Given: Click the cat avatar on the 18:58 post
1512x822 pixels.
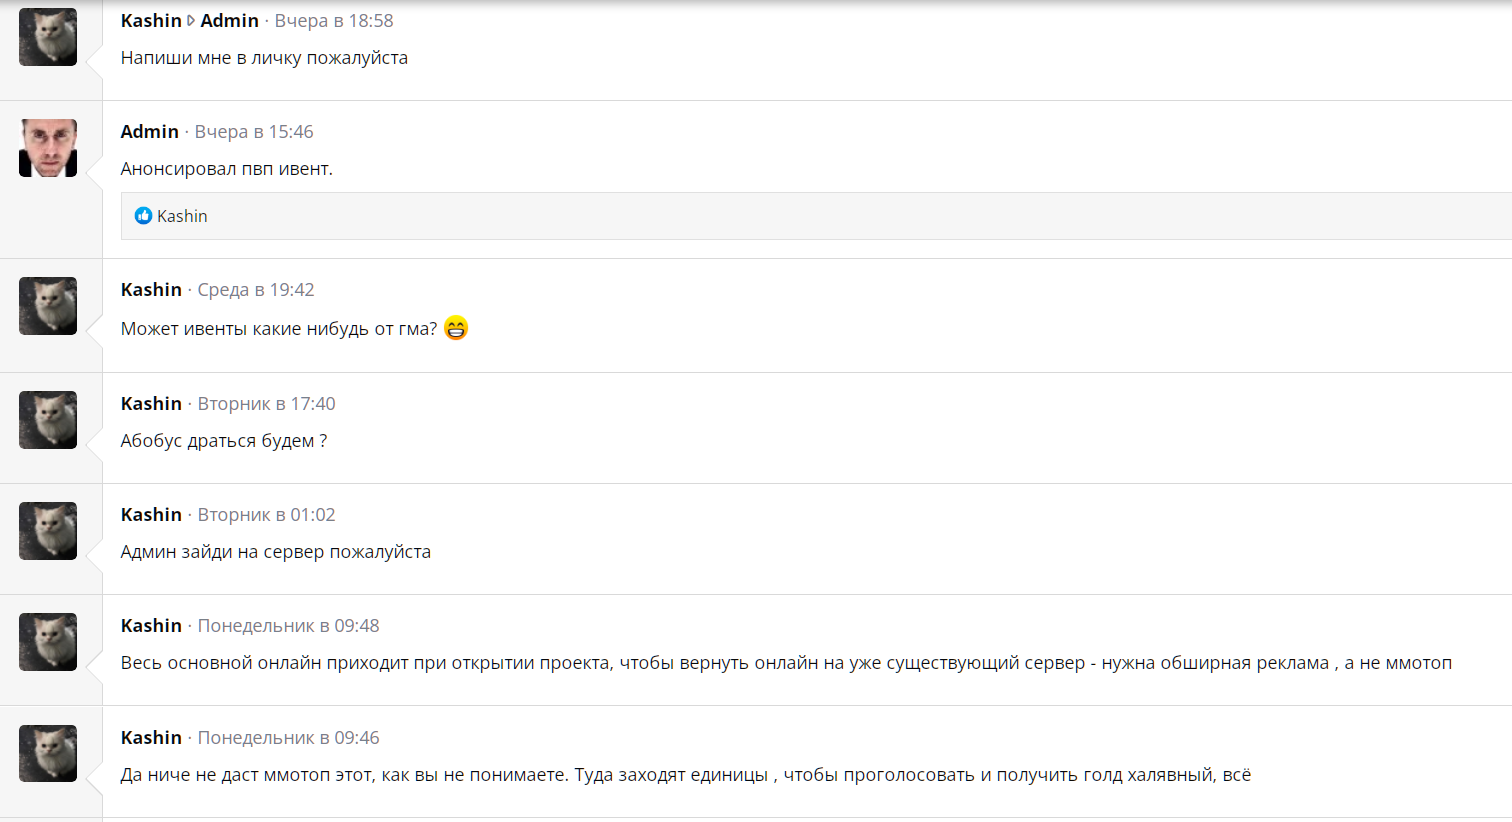Looking at the screenshot, I should (x=48, y=37).
